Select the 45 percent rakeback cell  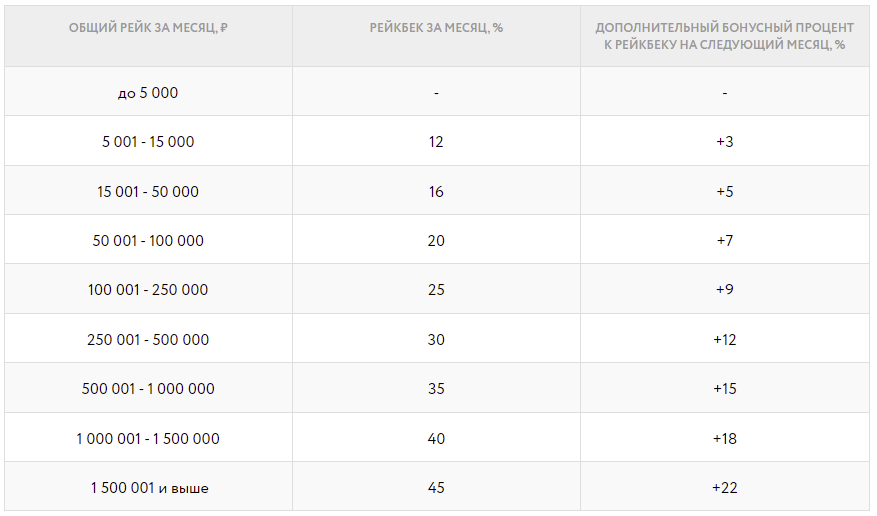436,488
